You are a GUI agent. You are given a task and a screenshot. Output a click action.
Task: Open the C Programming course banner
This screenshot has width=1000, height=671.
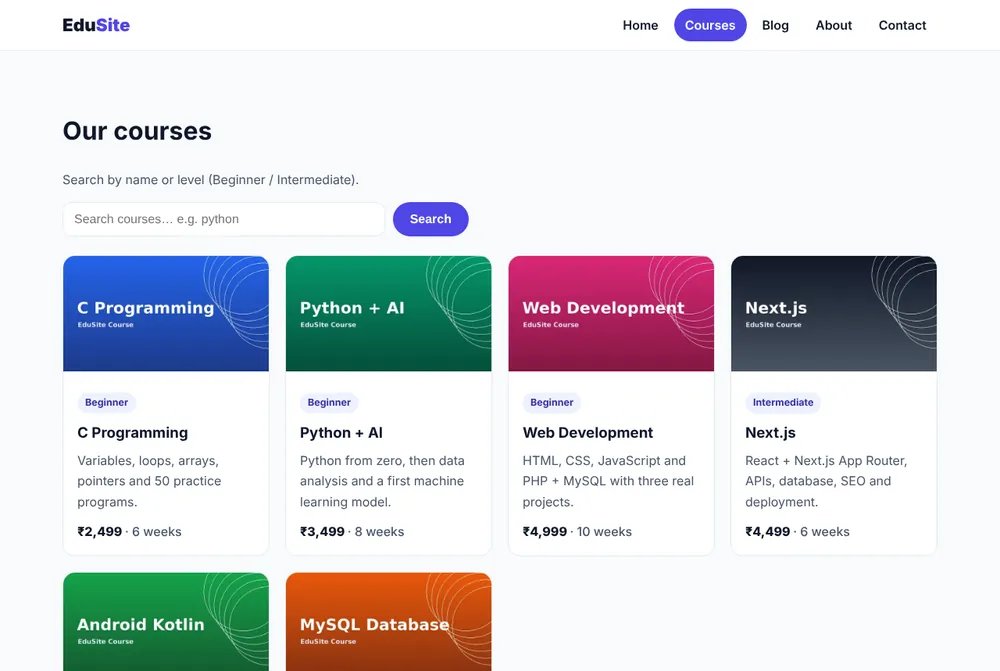(166, 313)
